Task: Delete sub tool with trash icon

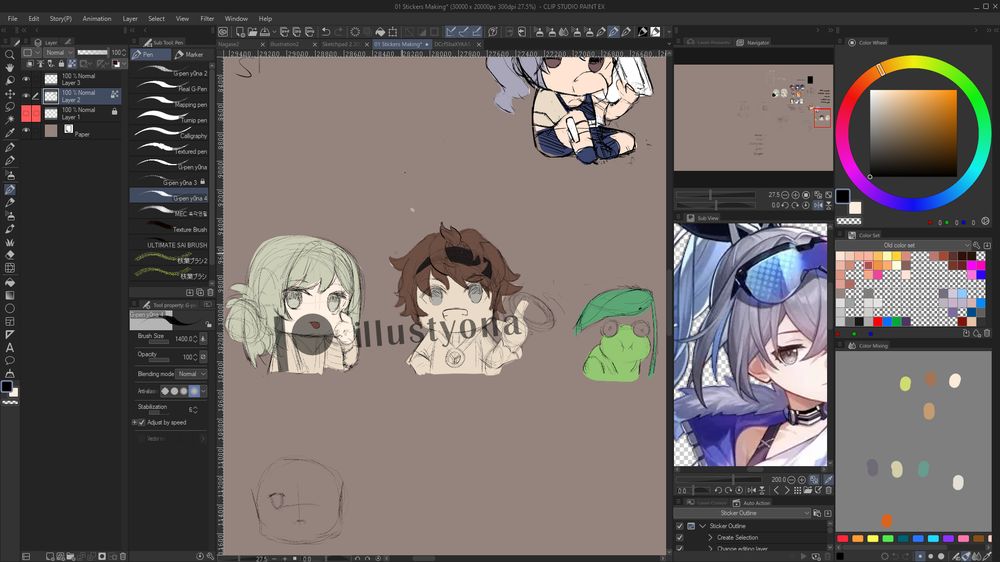Action: coord(210,292)
